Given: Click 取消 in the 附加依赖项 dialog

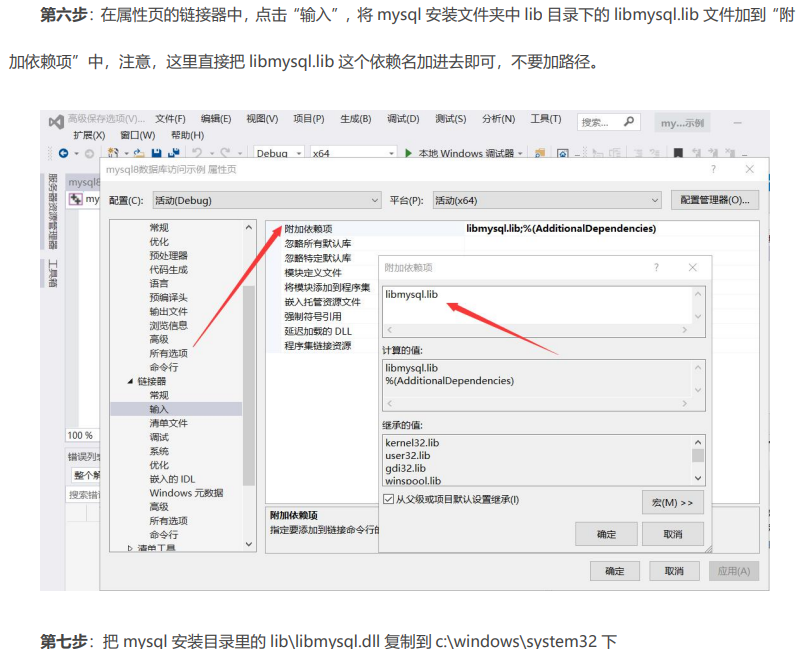Looking at the screenshot, I should point(672,534).
